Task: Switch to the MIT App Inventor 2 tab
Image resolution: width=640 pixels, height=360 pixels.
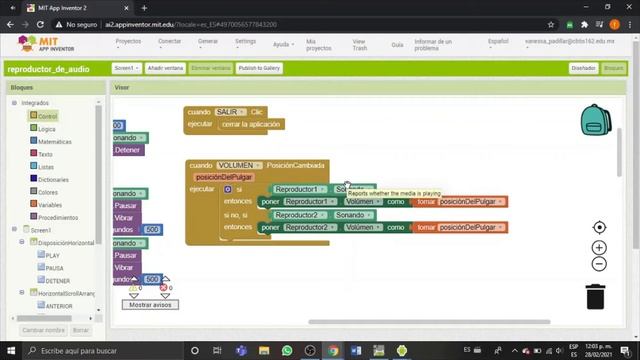Action: (78, 8)
